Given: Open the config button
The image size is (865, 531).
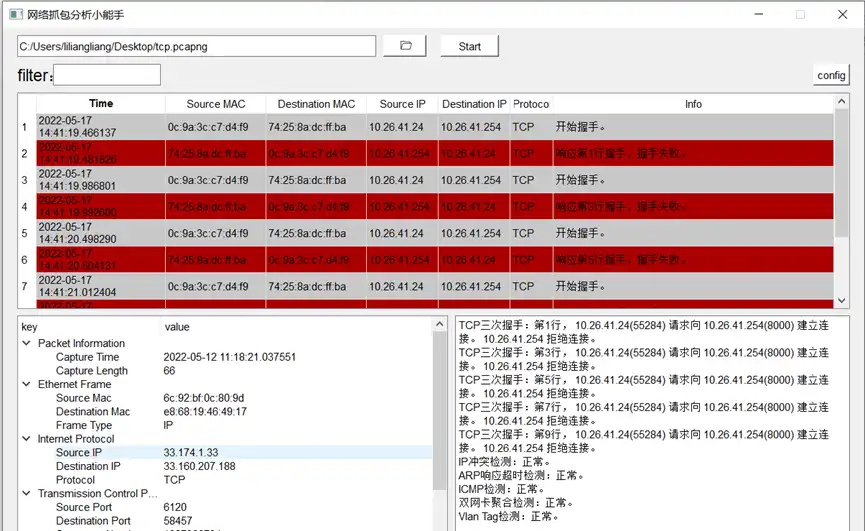Looking at the screenshot, I should pyautogui.click(x=831, y=75).
